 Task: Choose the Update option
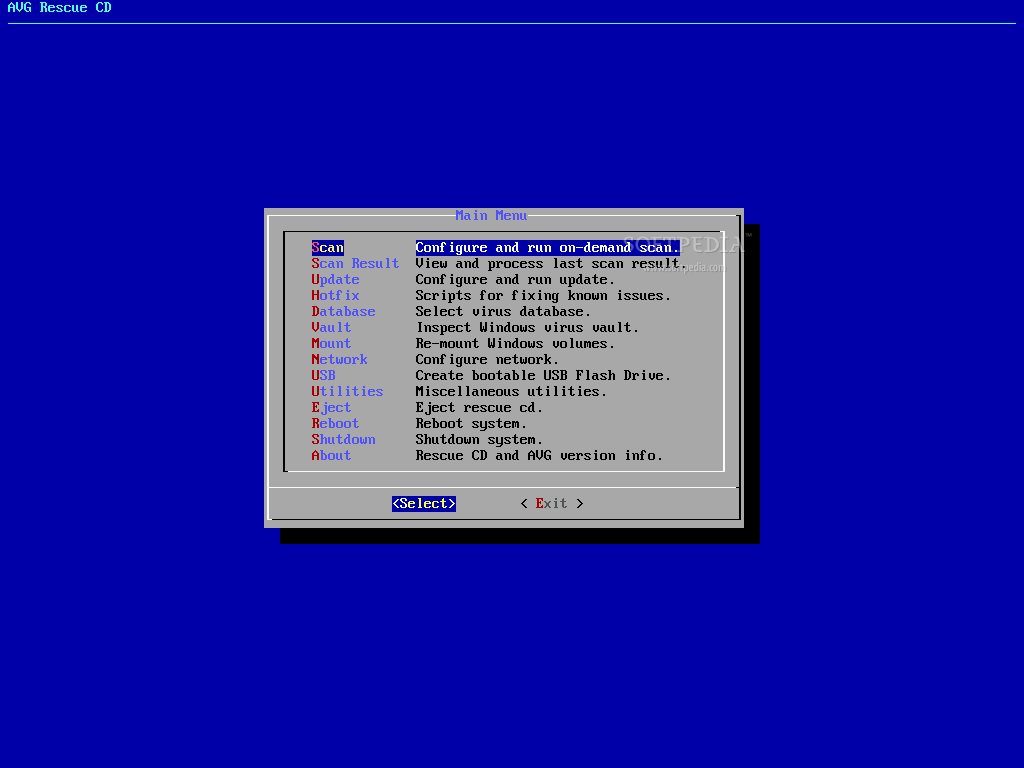click(335, 280)
